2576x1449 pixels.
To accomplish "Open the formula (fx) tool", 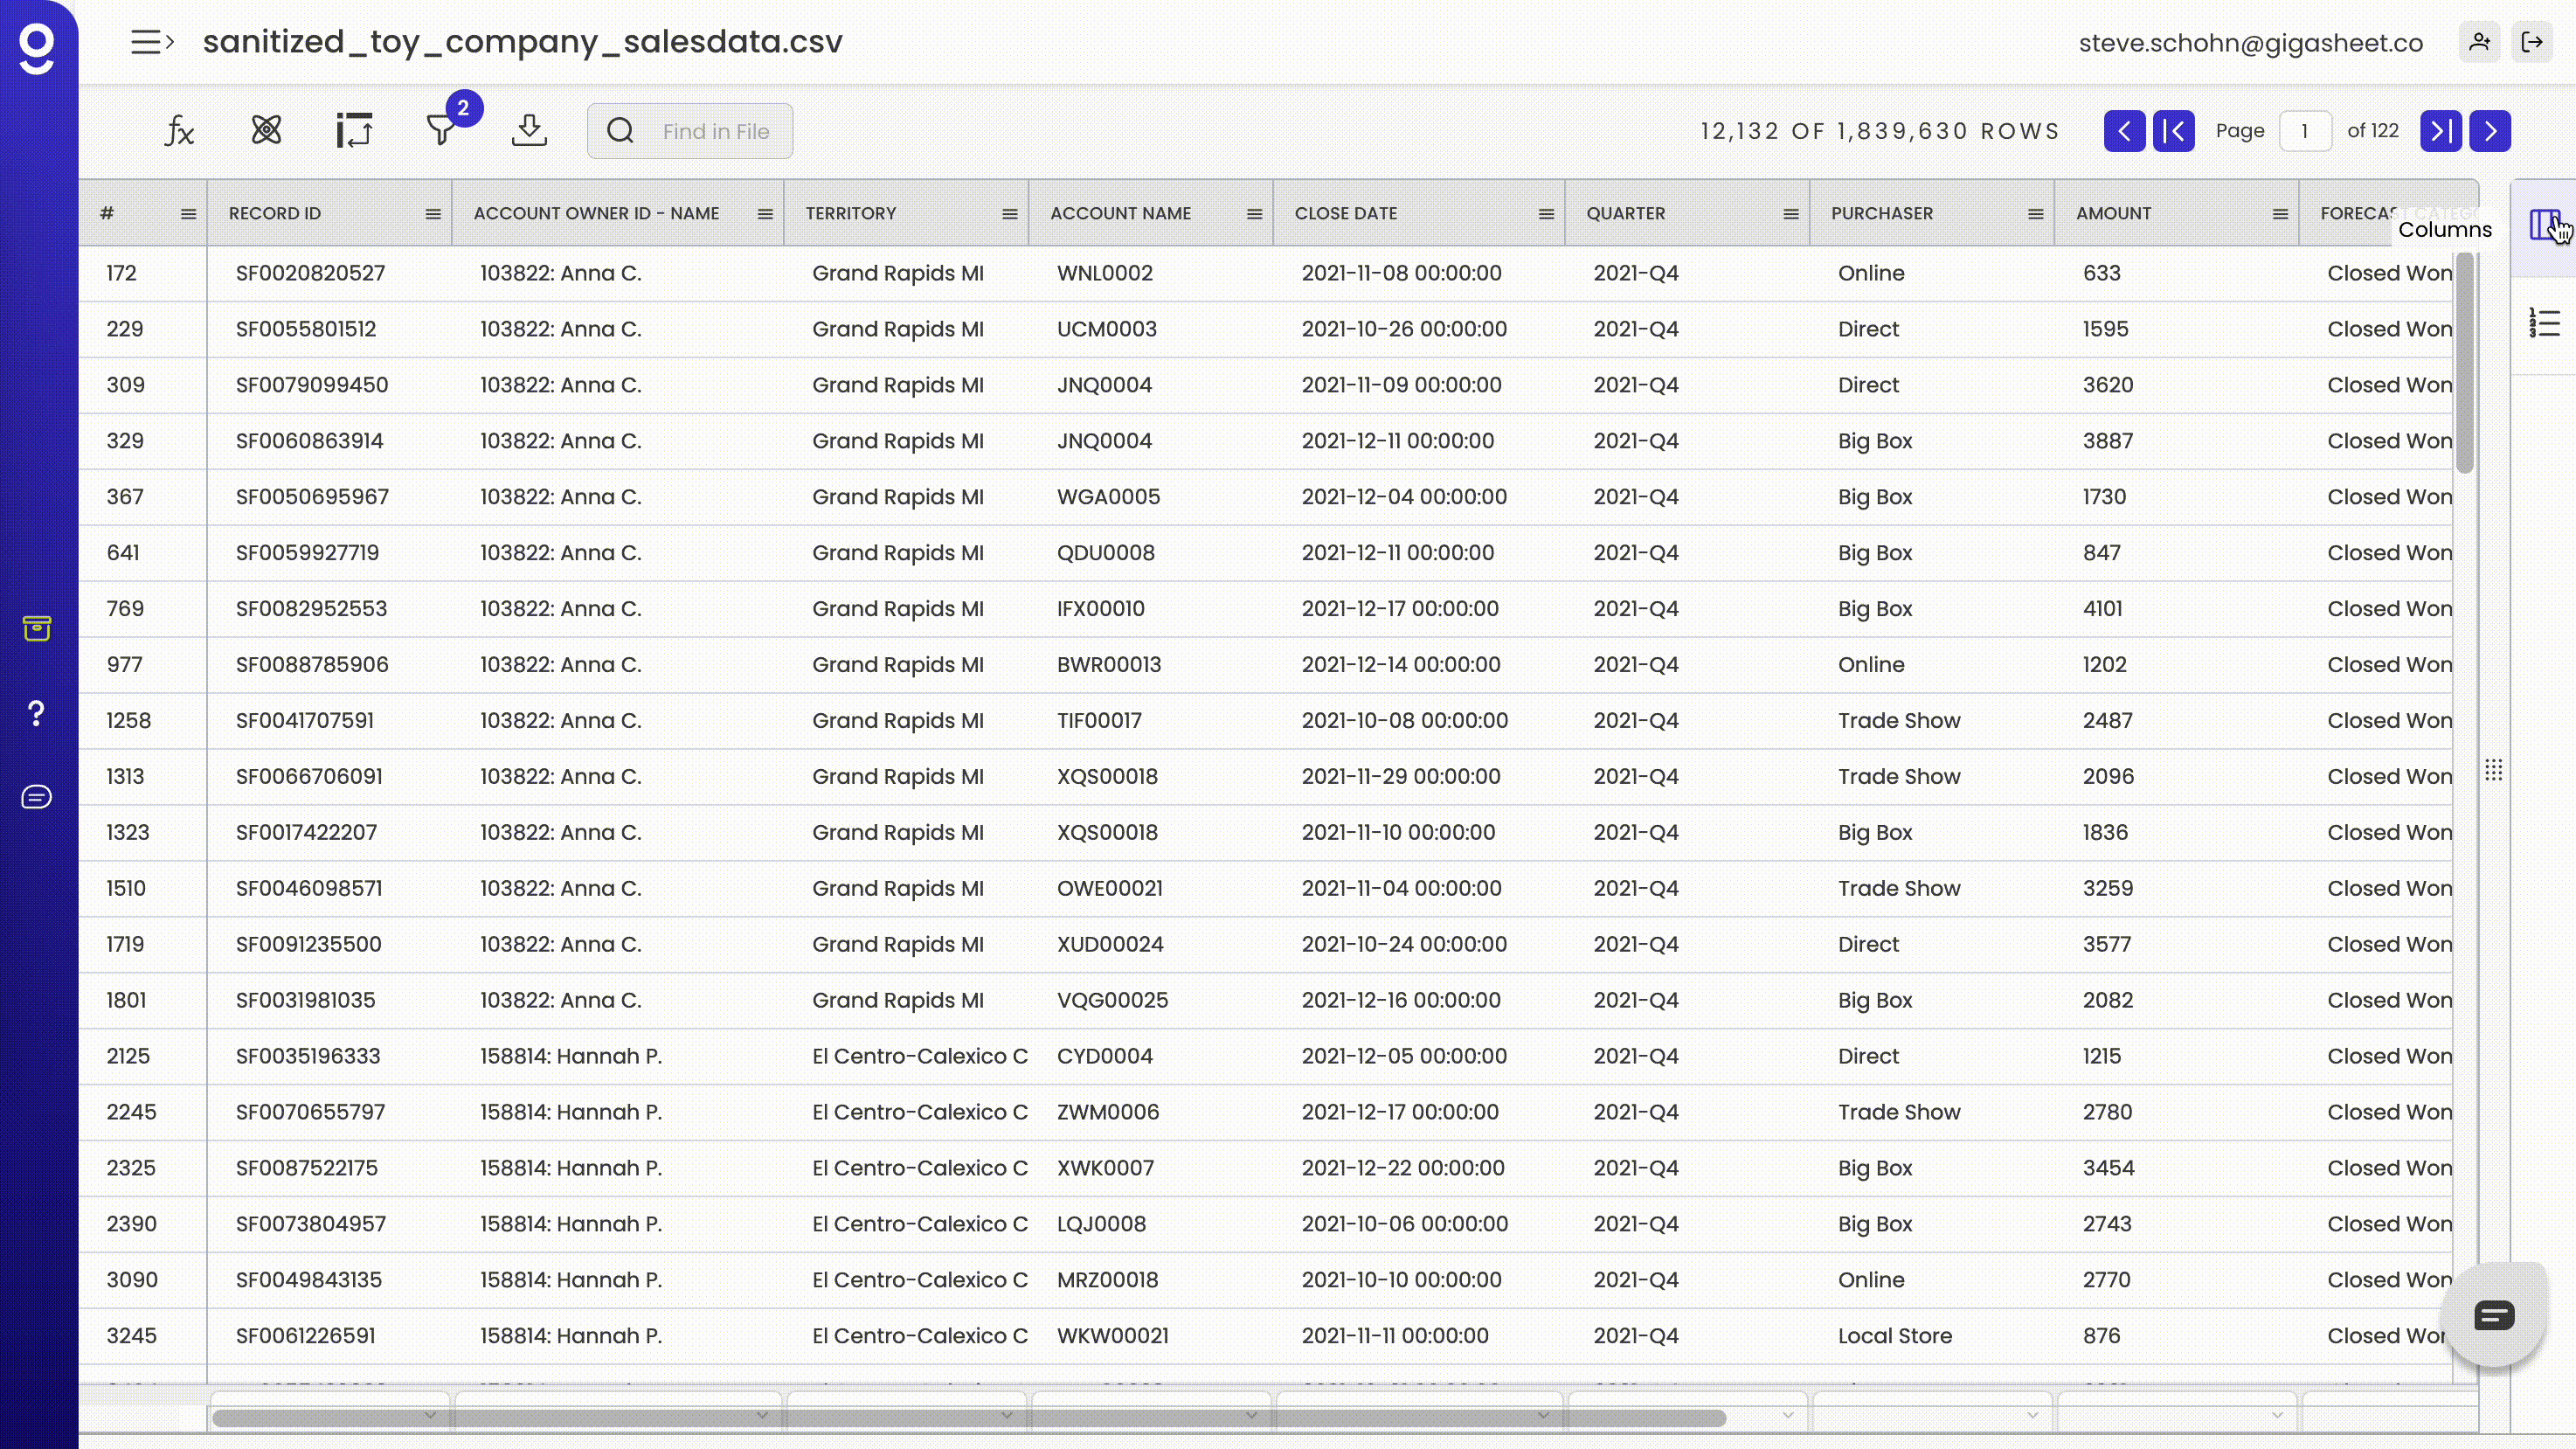I will pyautogui.click(x=179, y=131).
